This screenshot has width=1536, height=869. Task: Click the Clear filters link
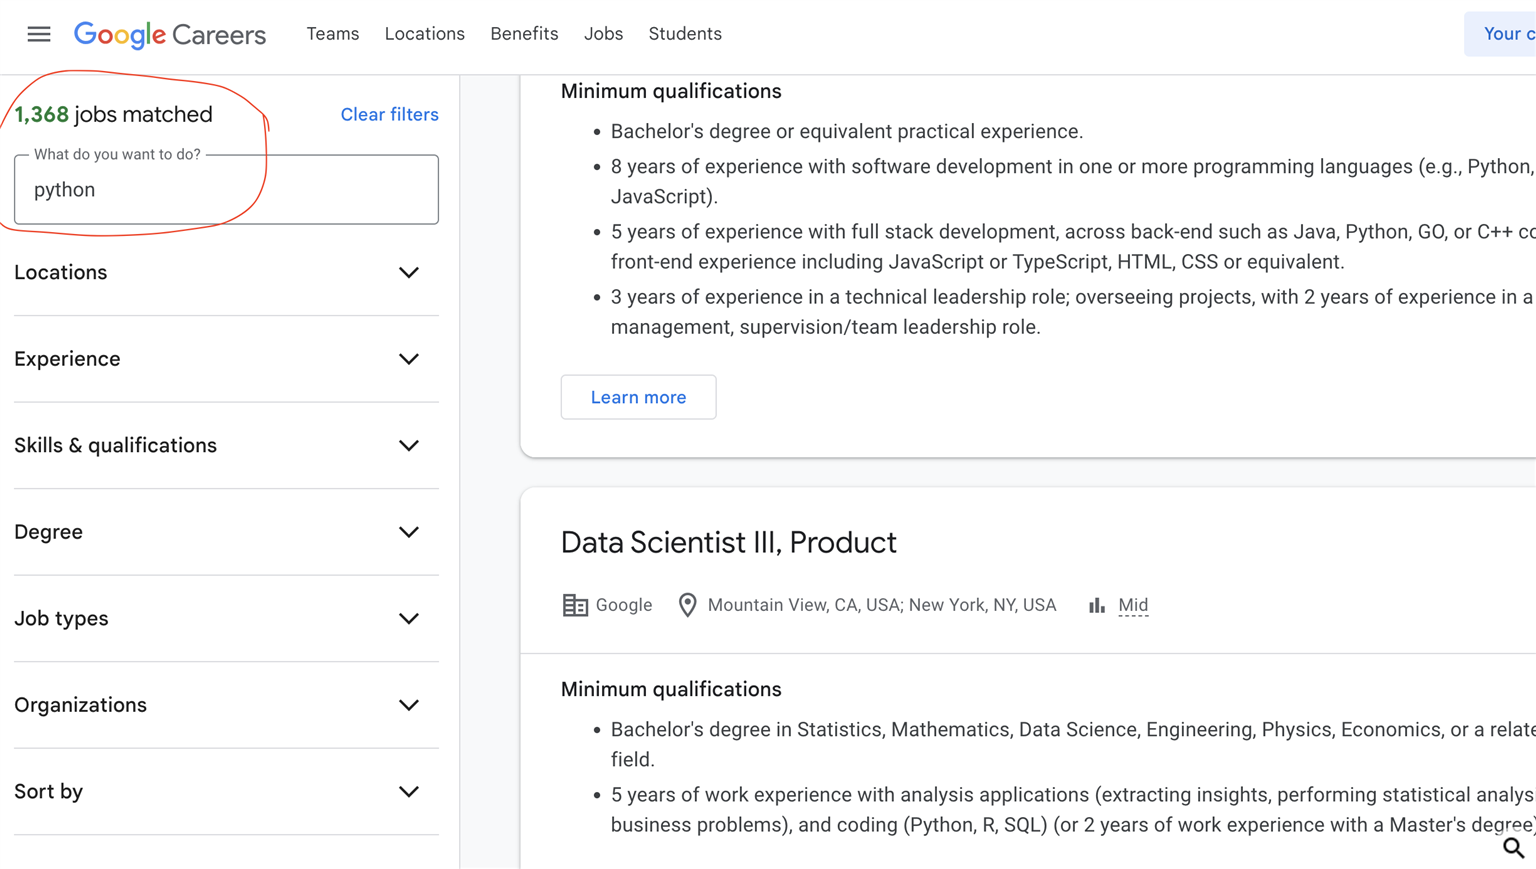pos(389,114)
